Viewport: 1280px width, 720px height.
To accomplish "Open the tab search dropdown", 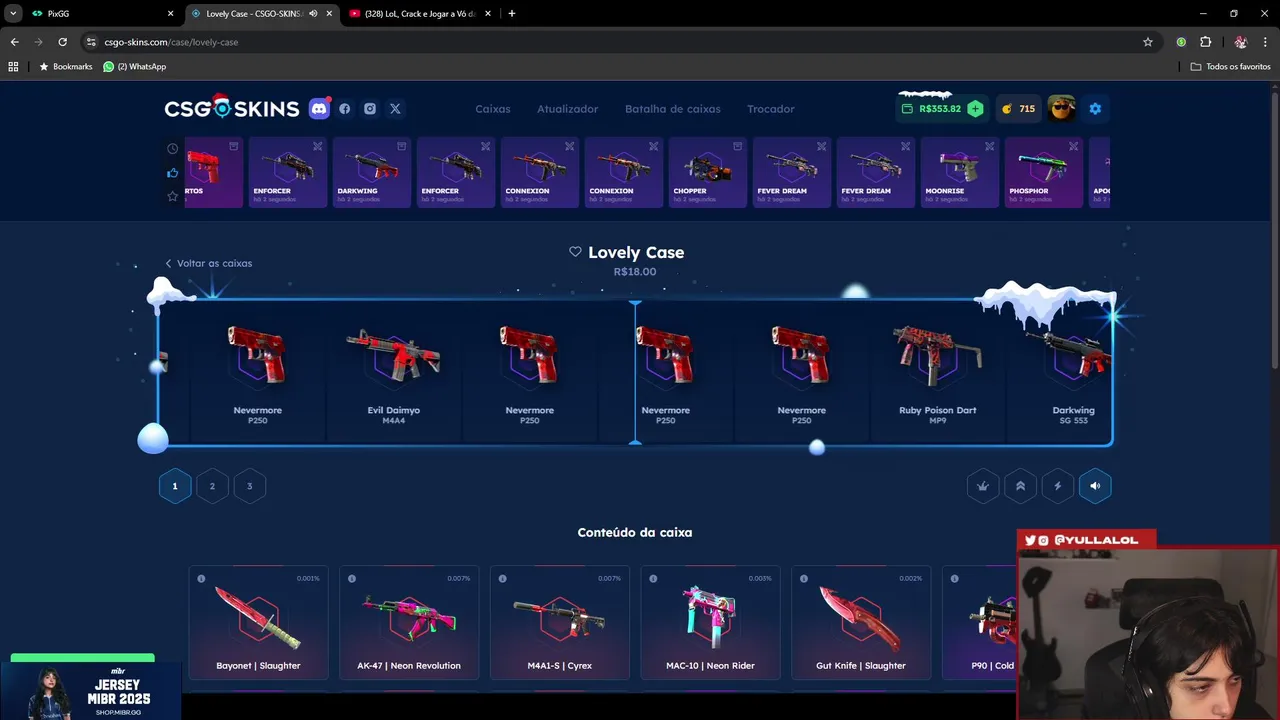I will click(13, 14).
